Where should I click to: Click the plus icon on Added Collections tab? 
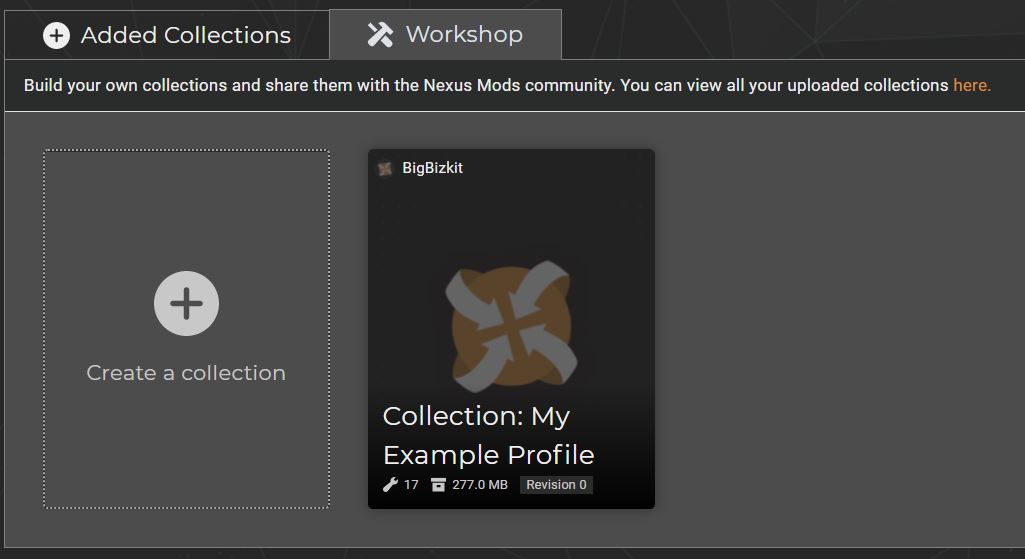click(x=56, y=35)
